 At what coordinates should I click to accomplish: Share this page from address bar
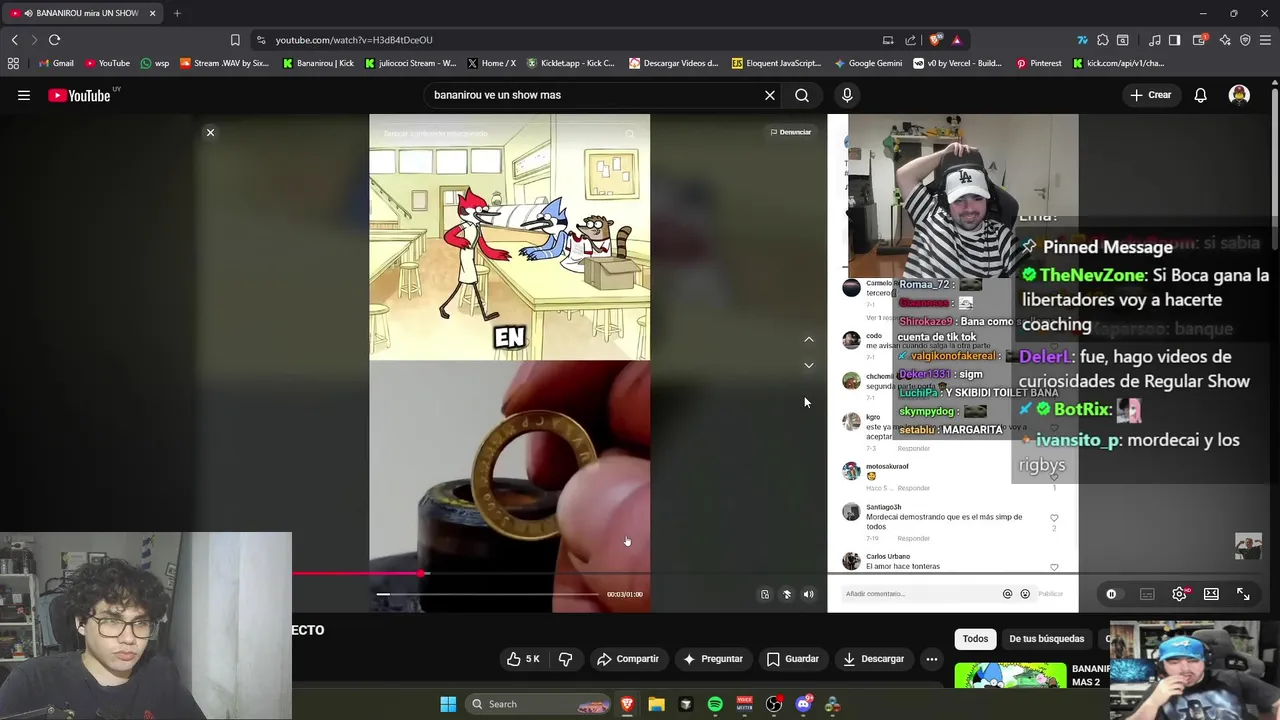coord(910,40)
